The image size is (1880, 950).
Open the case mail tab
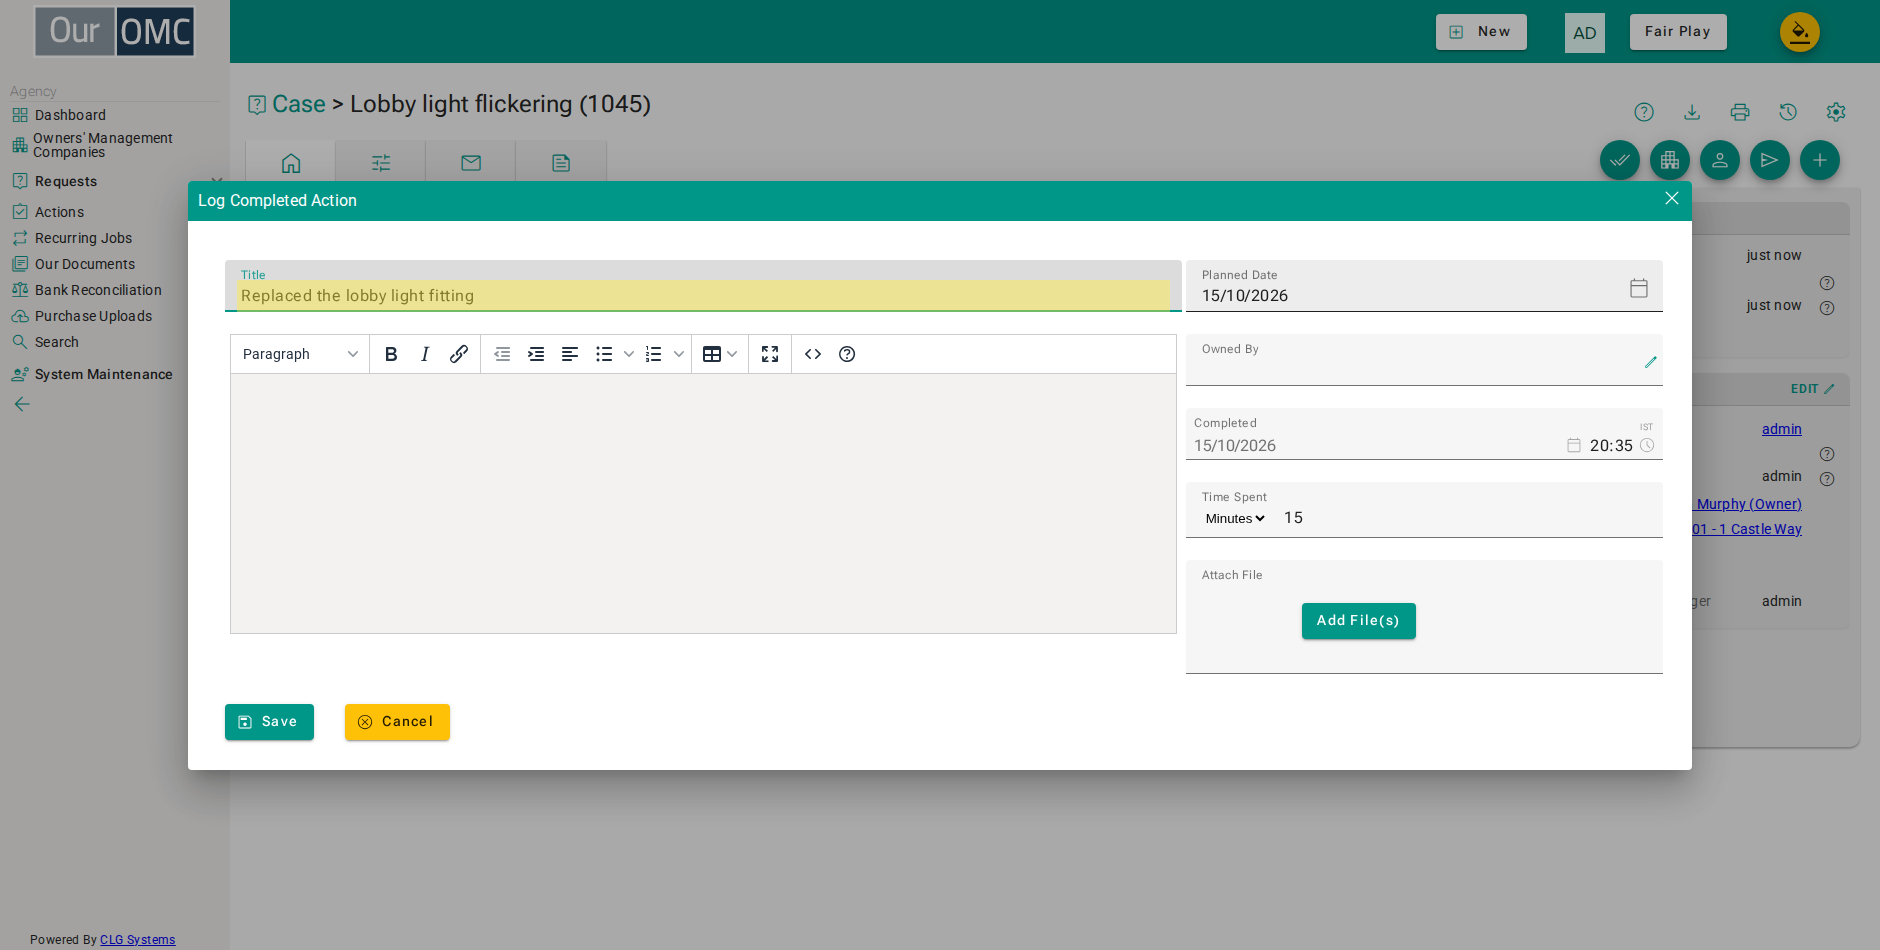(x=471, y=163)
